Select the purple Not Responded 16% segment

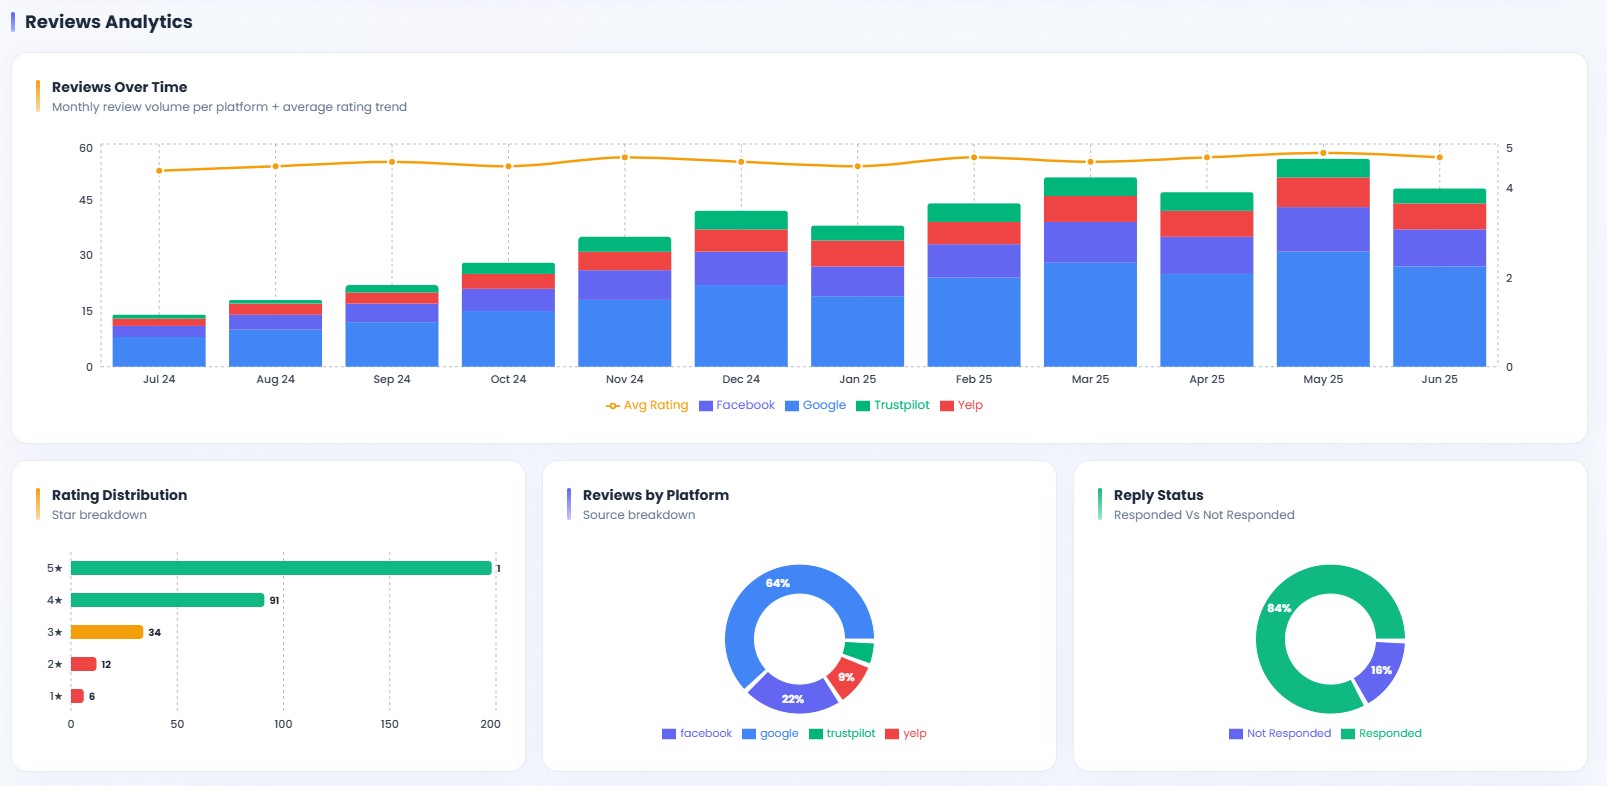point(1382,671)
